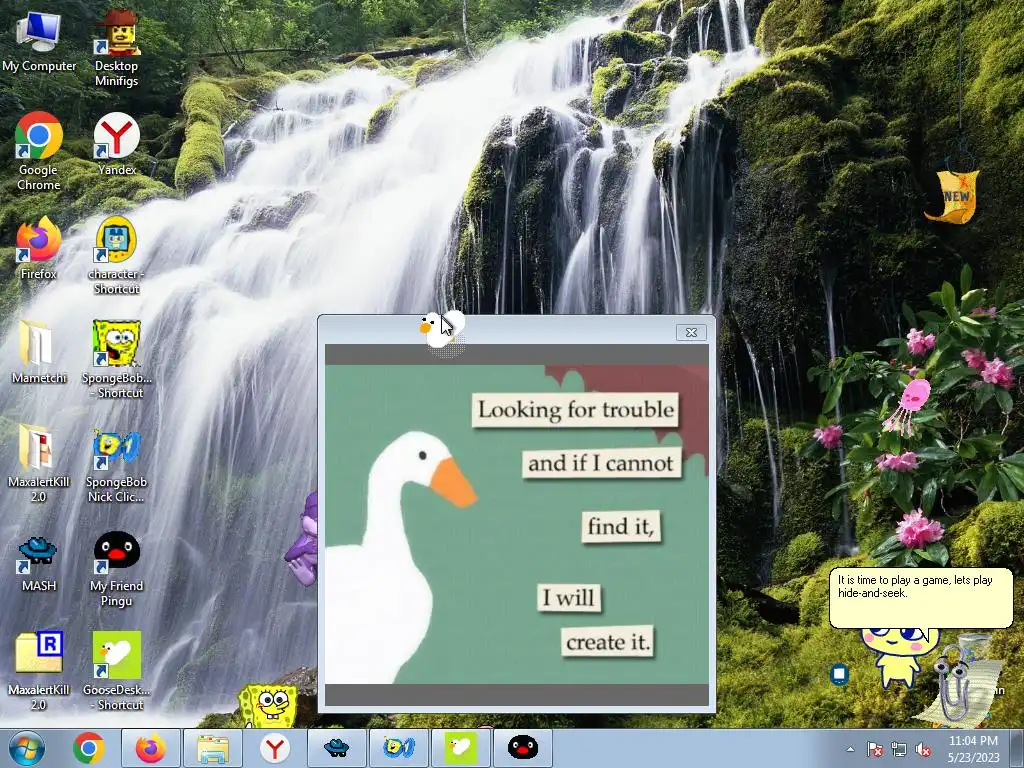Select the MASH desktop icon
1024x768 pixels.
[39, 563]
